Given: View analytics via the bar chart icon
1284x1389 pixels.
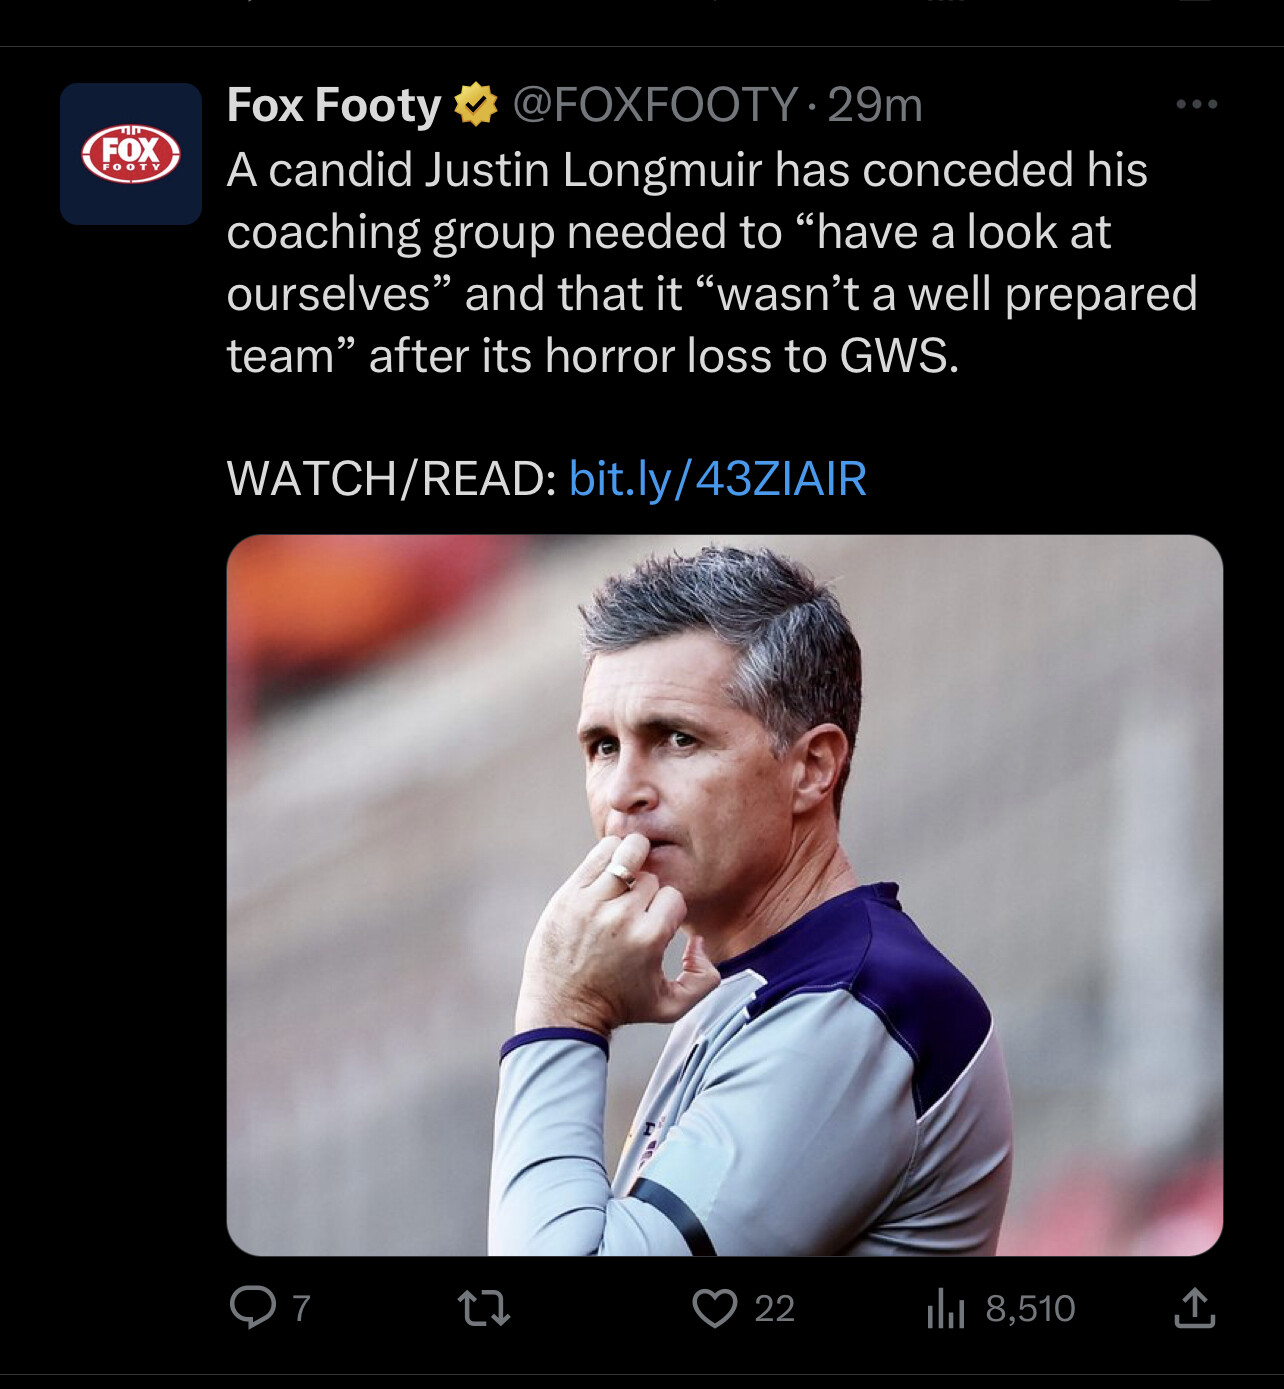Looking at the screenshot, I should (x=945, y=1308).
